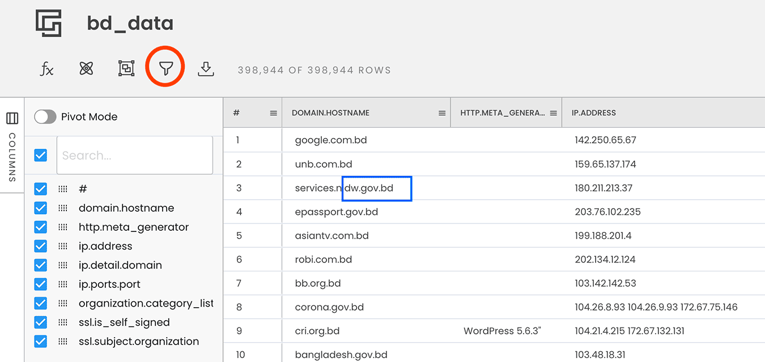Uncheck the organization.category_list column checkbox

(x=40, y=303)
